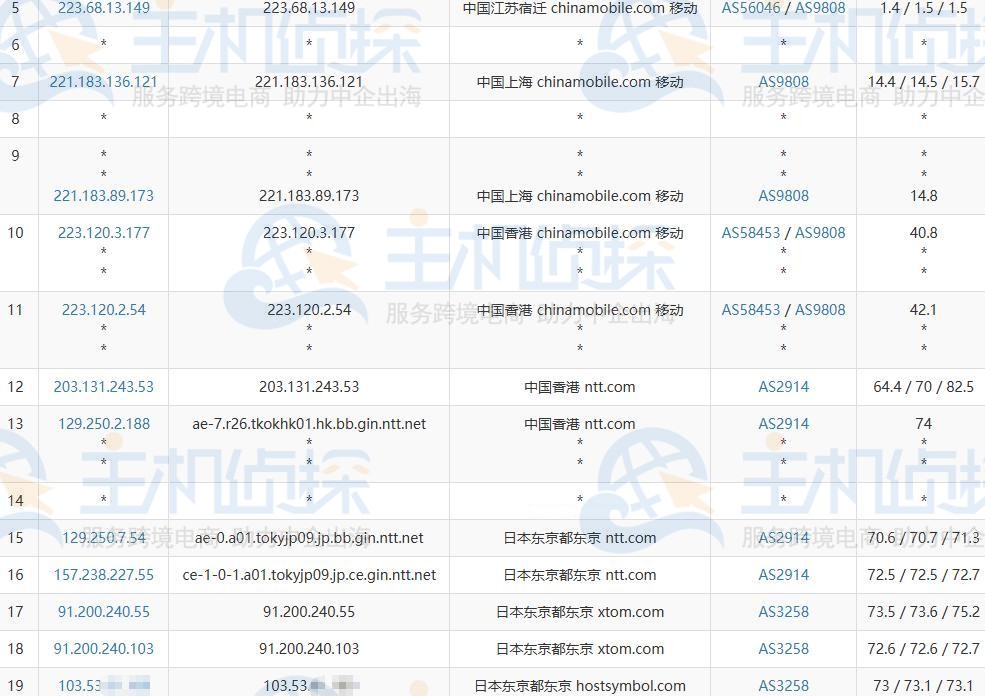Click AS58453 link on hop 10
This screenshot has height=696, width=985.
[752, 232]
